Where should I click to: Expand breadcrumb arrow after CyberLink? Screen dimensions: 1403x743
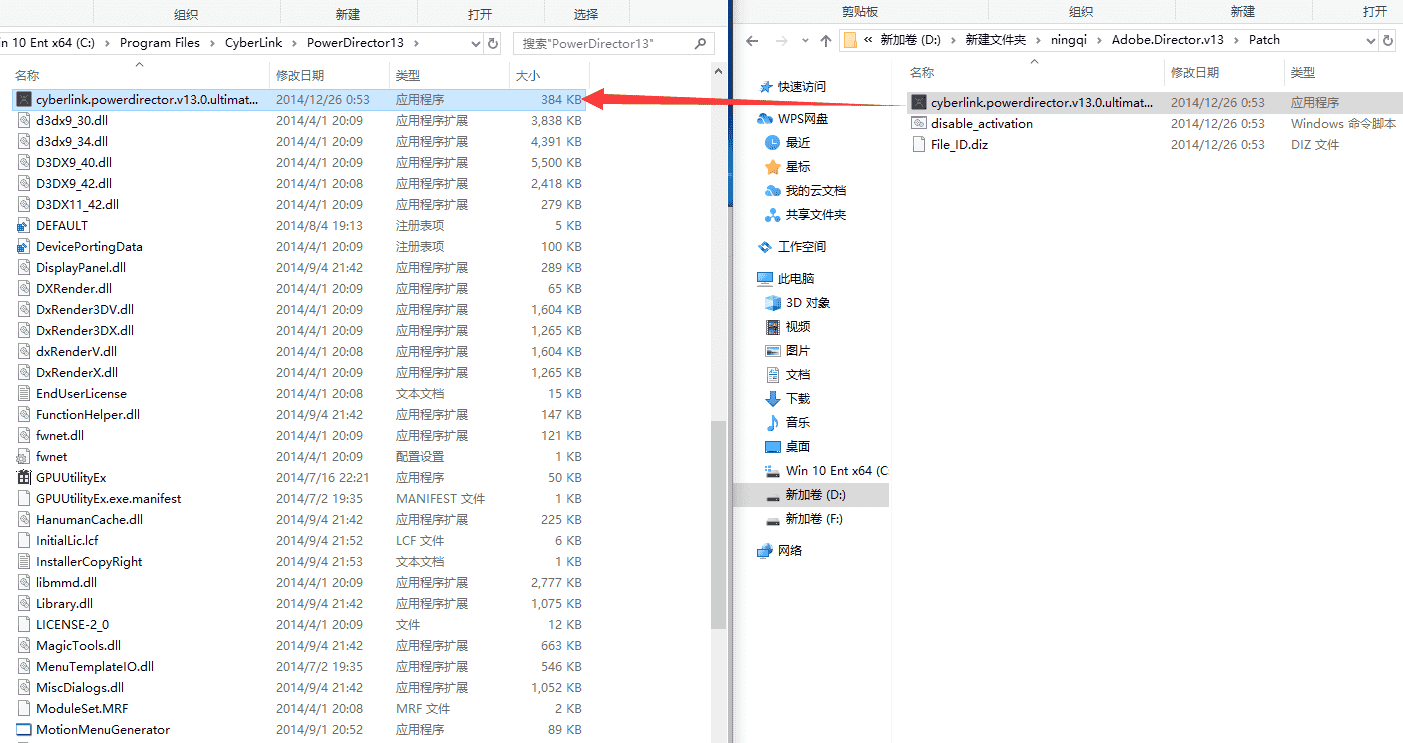[295, 44]
